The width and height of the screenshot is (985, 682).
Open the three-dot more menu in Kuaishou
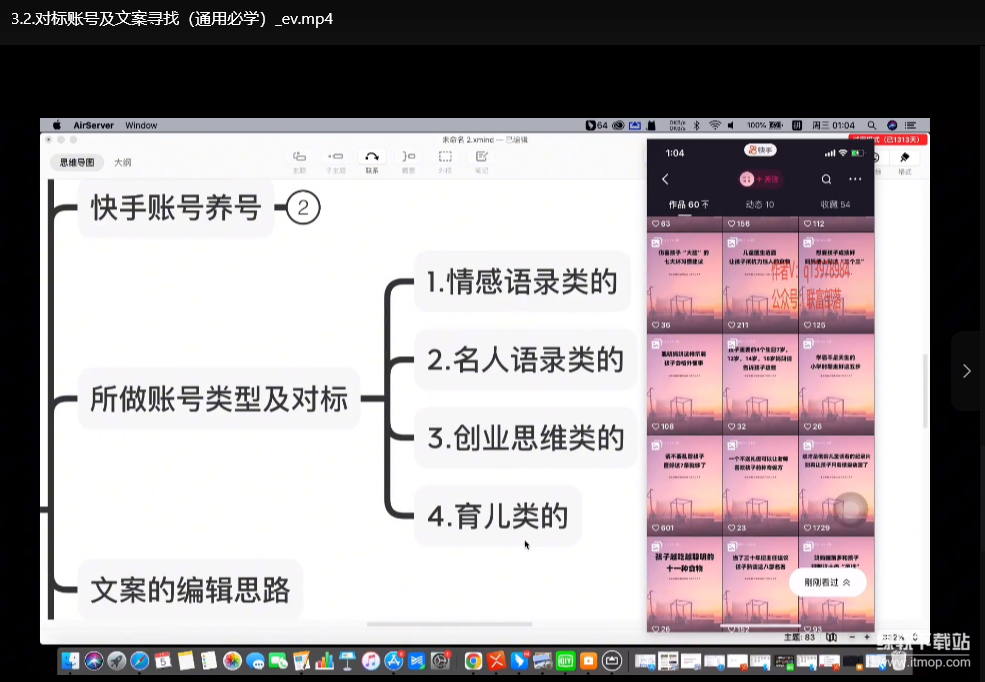coord(855,179)
